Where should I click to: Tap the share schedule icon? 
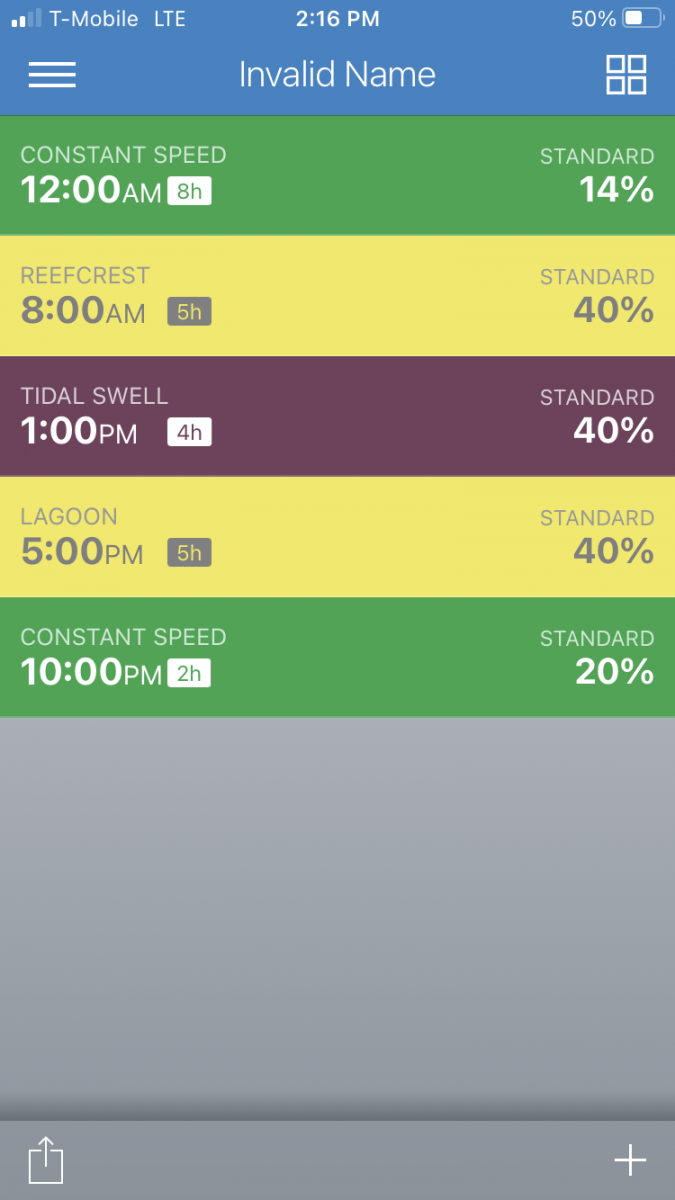[45, 1161]
